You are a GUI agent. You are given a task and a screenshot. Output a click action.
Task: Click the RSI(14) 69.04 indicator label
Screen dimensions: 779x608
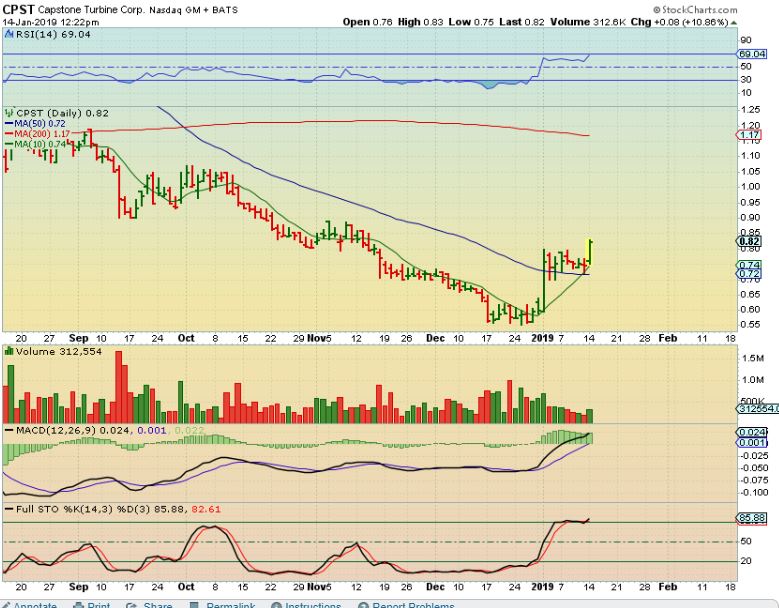click(53, 34)
